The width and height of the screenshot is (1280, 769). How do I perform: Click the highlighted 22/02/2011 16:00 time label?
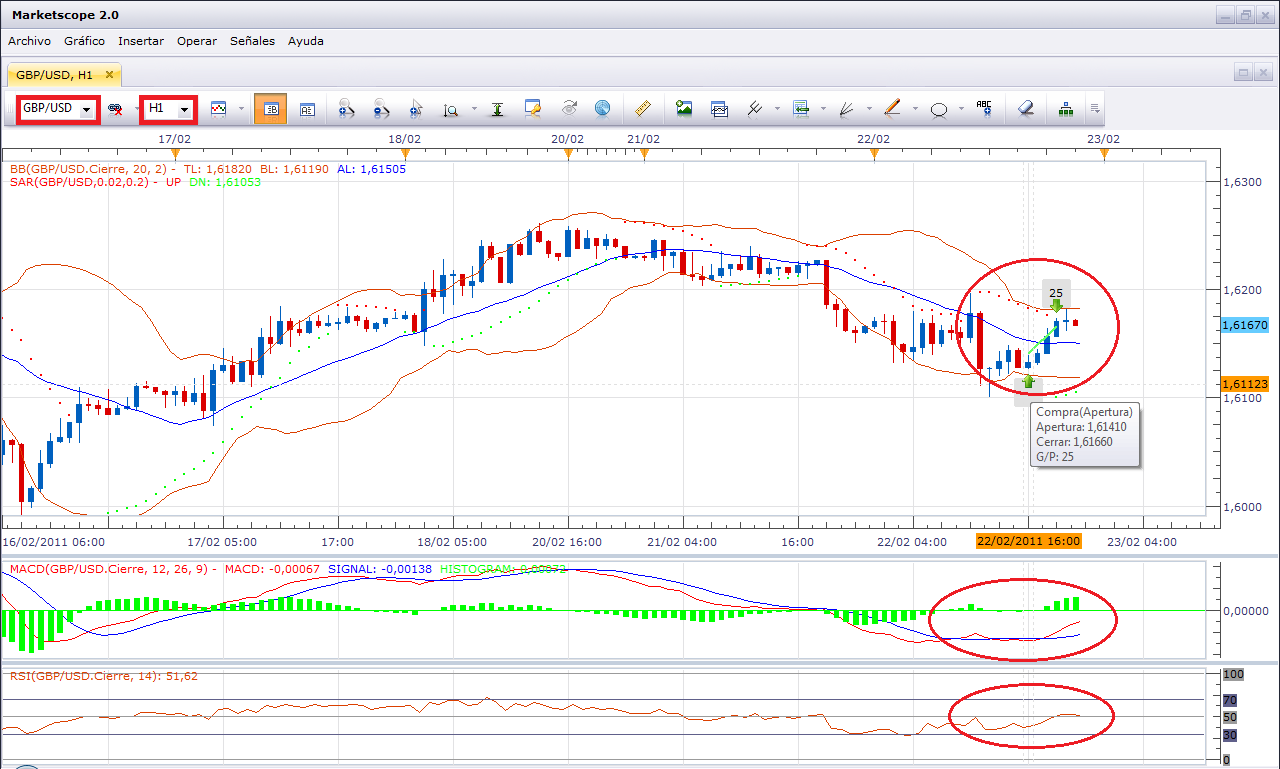[1029, 541]
